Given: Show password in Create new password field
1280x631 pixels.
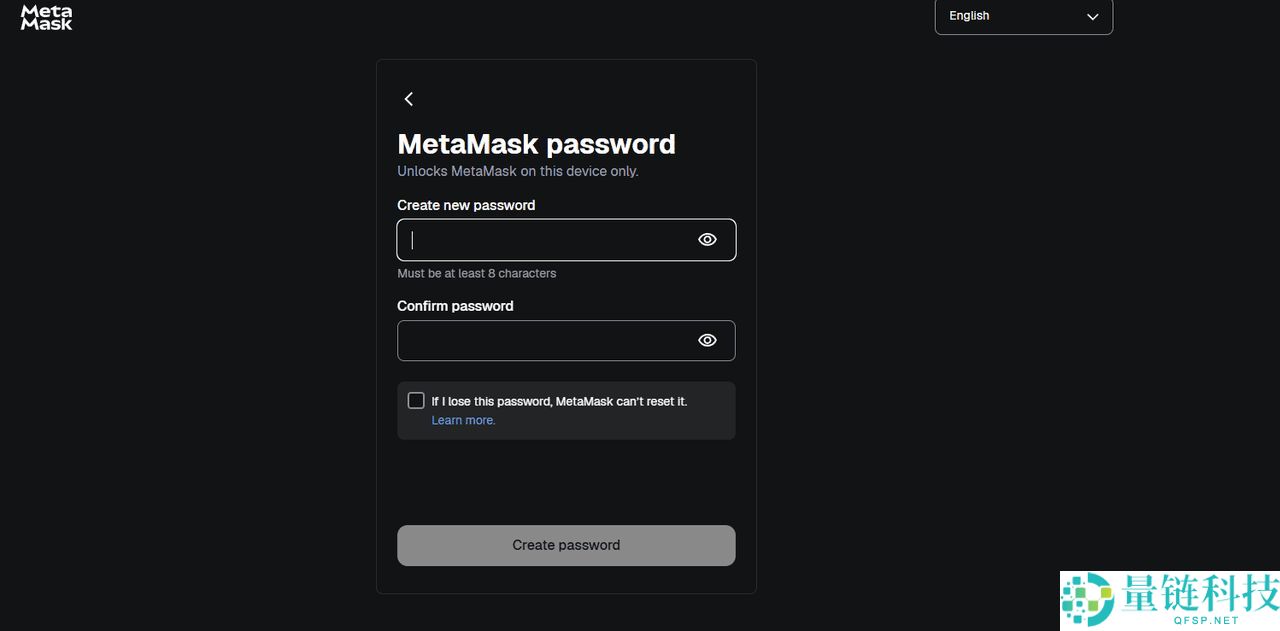Looking at the screenshot, I should point(707,239).
